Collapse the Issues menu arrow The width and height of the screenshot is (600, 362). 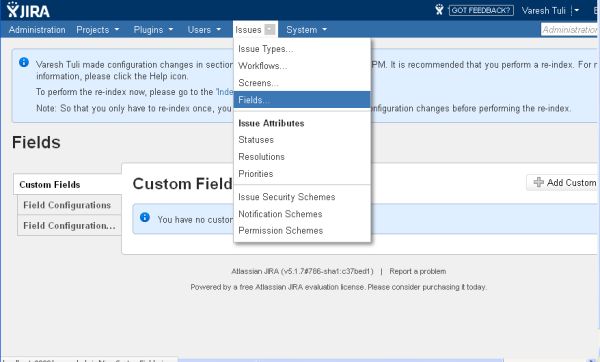tap(269, 29)
